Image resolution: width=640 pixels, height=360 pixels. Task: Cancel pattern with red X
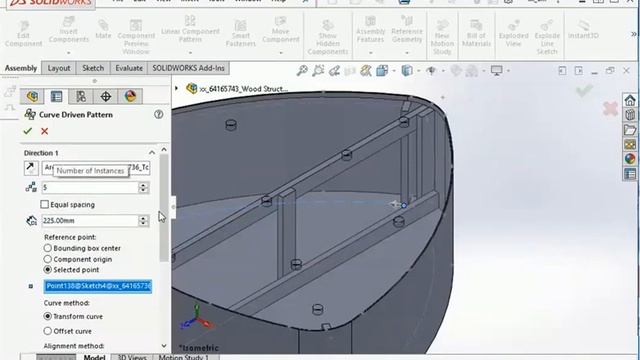(x=44, y=131)
